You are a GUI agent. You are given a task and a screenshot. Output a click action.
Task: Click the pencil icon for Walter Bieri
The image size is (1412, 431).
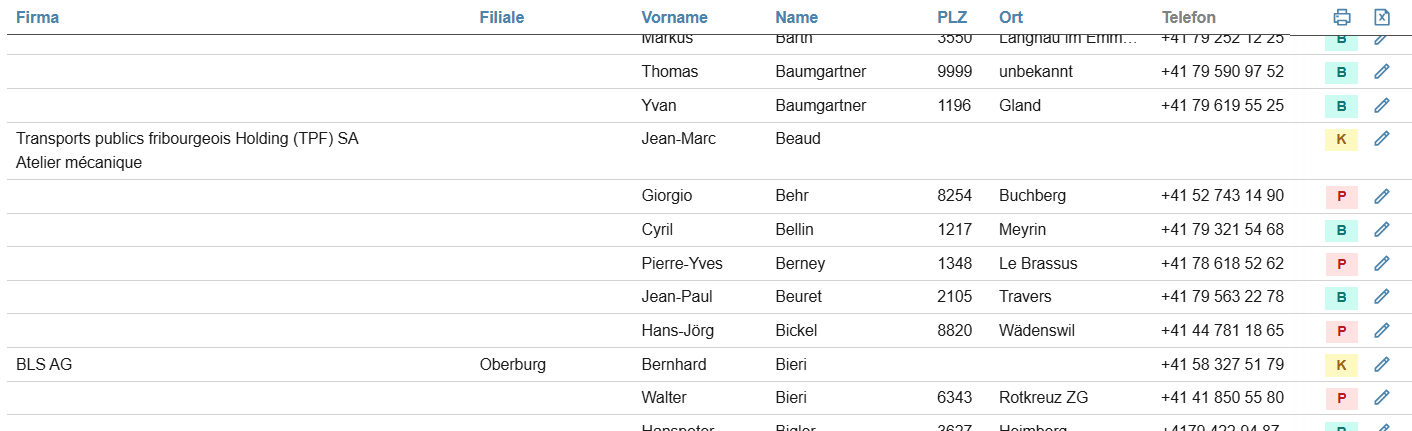[x=1382, y=398]
